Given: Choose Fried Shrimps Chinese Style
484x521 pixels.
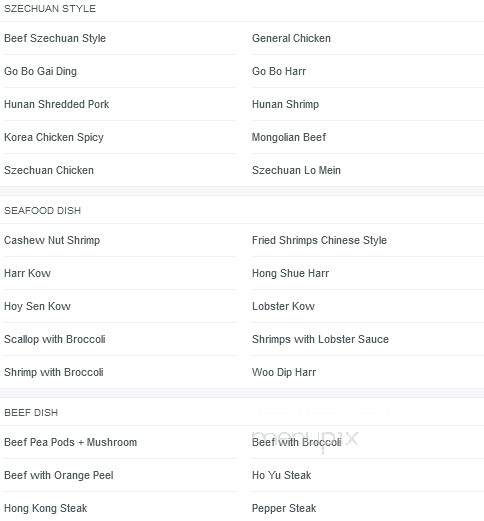Looking at the screenshot, I should point(319,240).
